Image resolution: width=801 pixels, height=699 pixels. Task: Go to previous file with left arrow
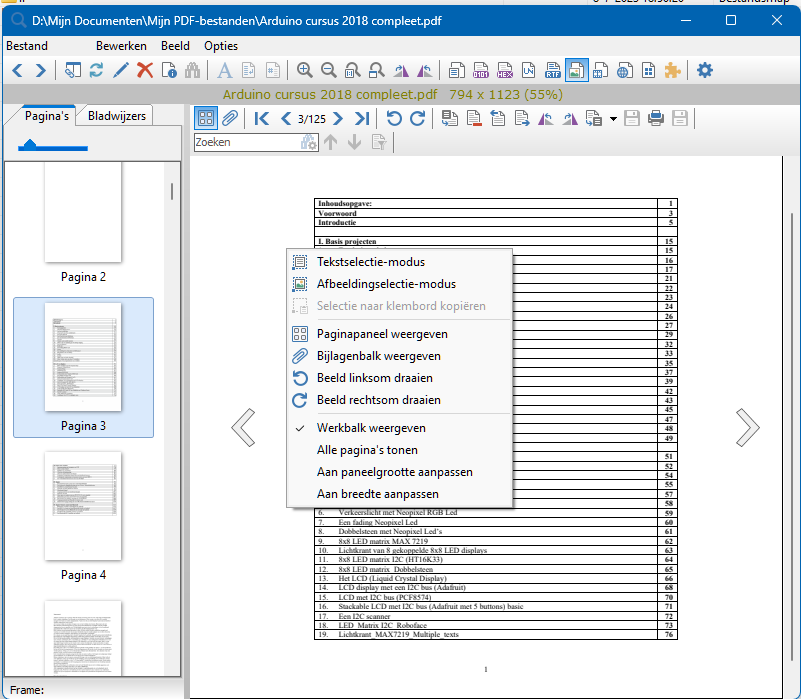[x=17, y=71]
